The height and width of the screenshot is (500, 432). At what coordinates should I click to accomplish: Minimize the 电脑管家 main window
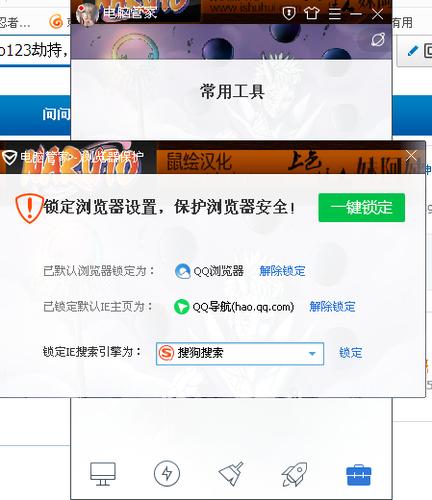(x=356, y=14)
